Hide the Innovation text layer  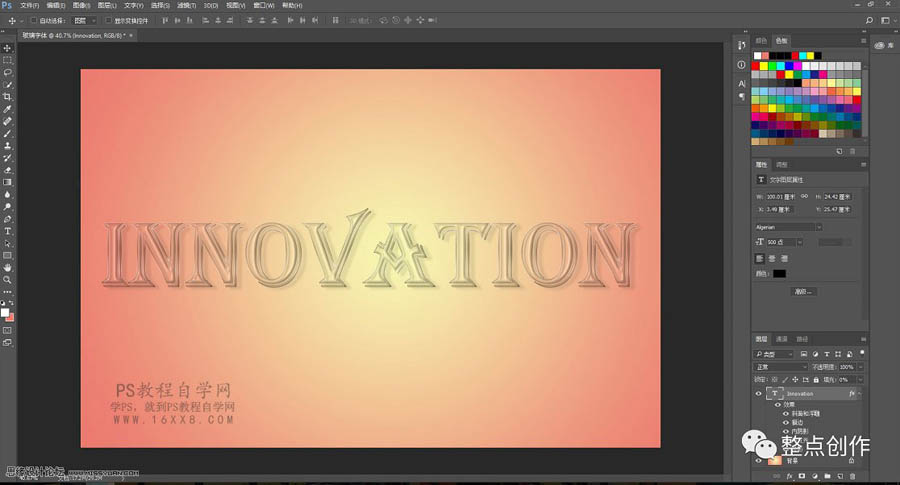pos(758,394)
